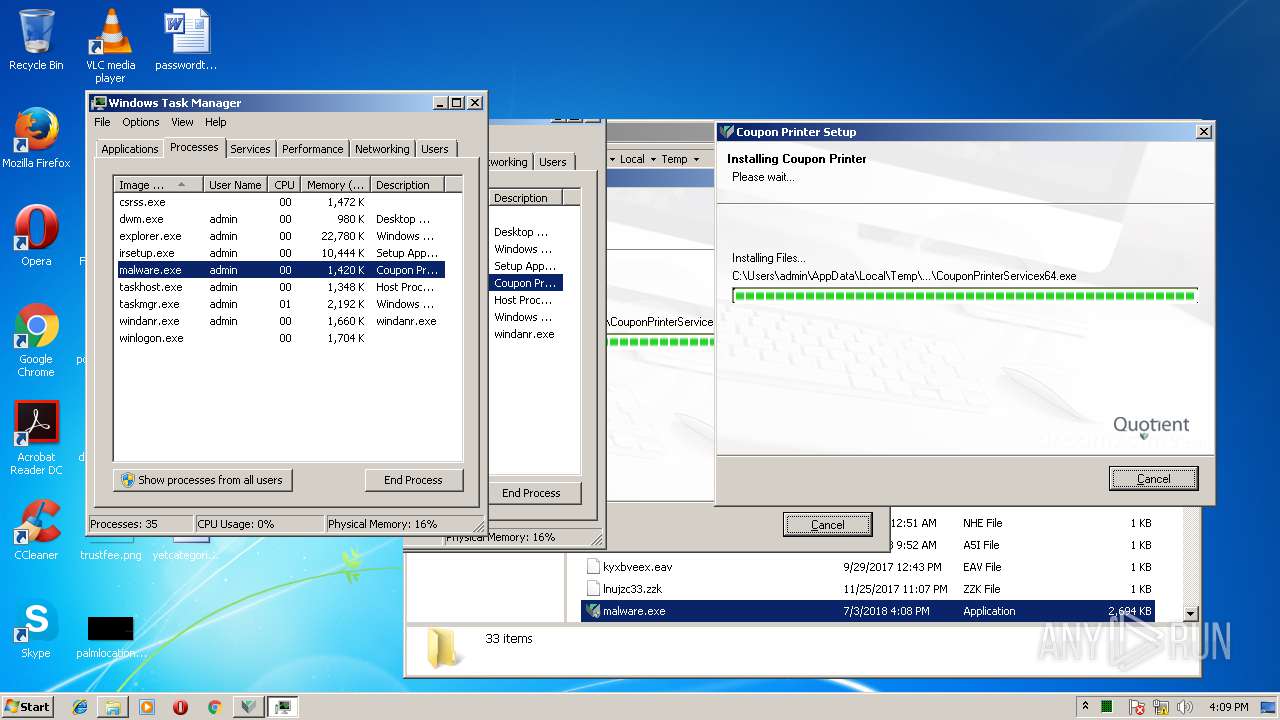Sort by Memory column header
1280x720 pixels.
coord(336,185)
